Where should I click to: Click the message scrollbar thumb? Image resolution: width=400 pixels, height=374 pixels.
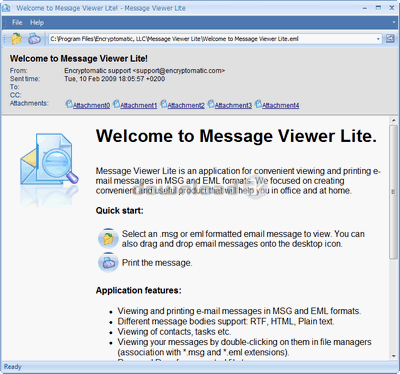point(393,192)
